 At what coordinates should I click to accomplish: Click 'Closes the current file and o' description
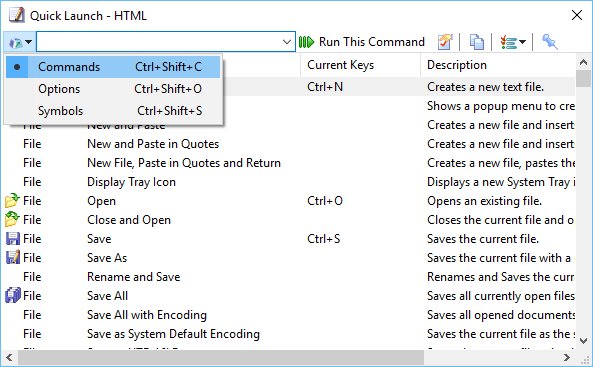[501, 220]
